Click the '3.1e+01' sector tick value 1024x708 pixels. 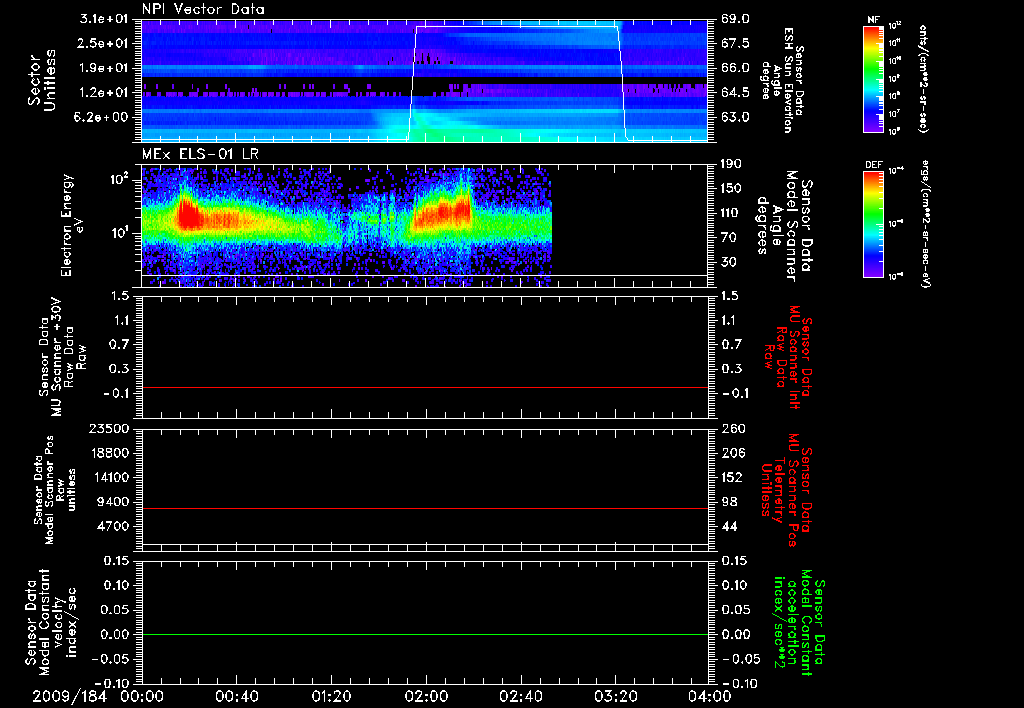tap(104, 19)
